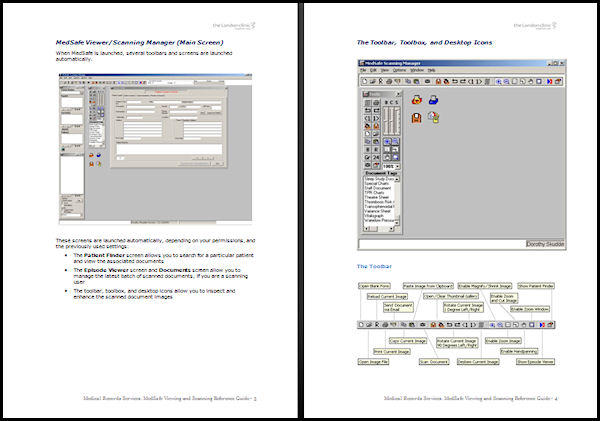Click Open Blank Form icon in Scanning Manager window toolbar

tap(365, 82)
